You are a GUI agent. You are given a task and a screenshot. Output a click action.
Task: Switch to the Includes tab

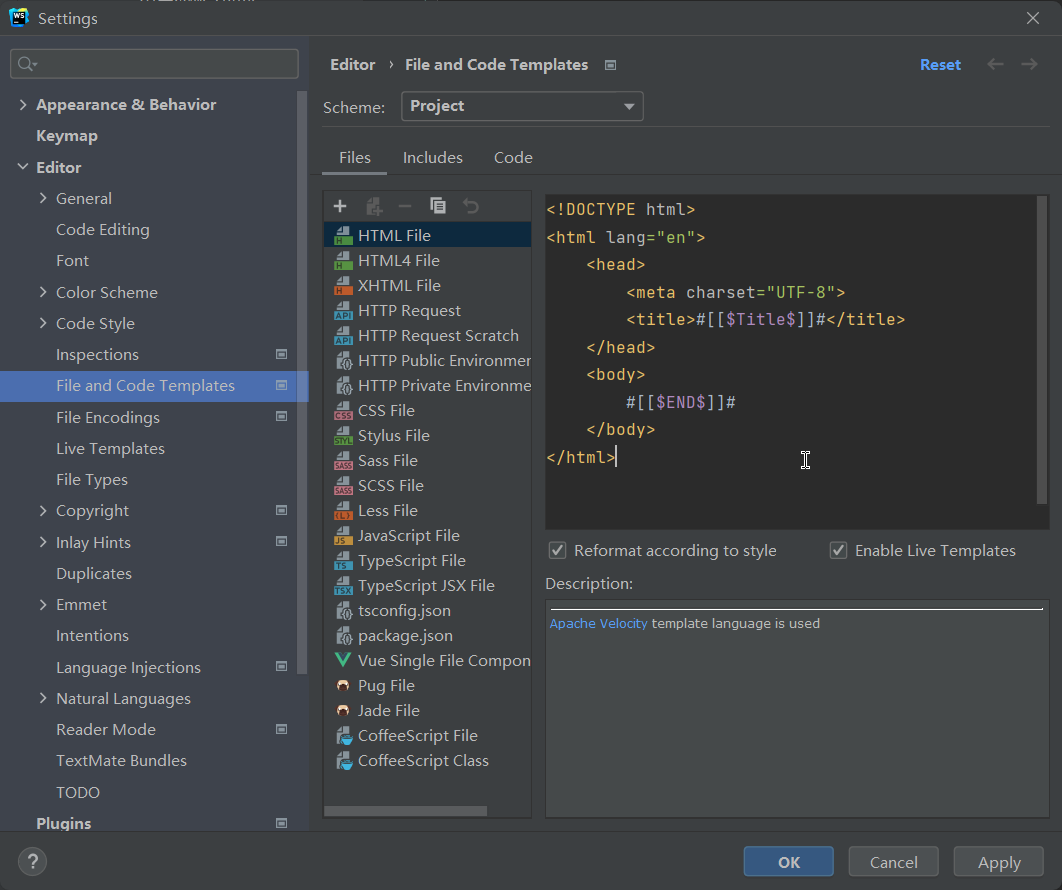pos(432,157)
